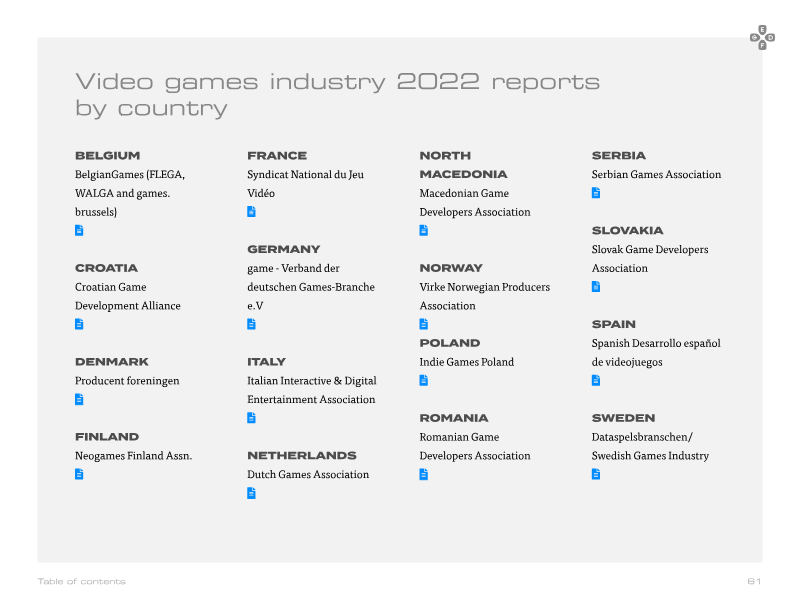Select 'Macedonian Game Developers Association' text

[475, 203]
